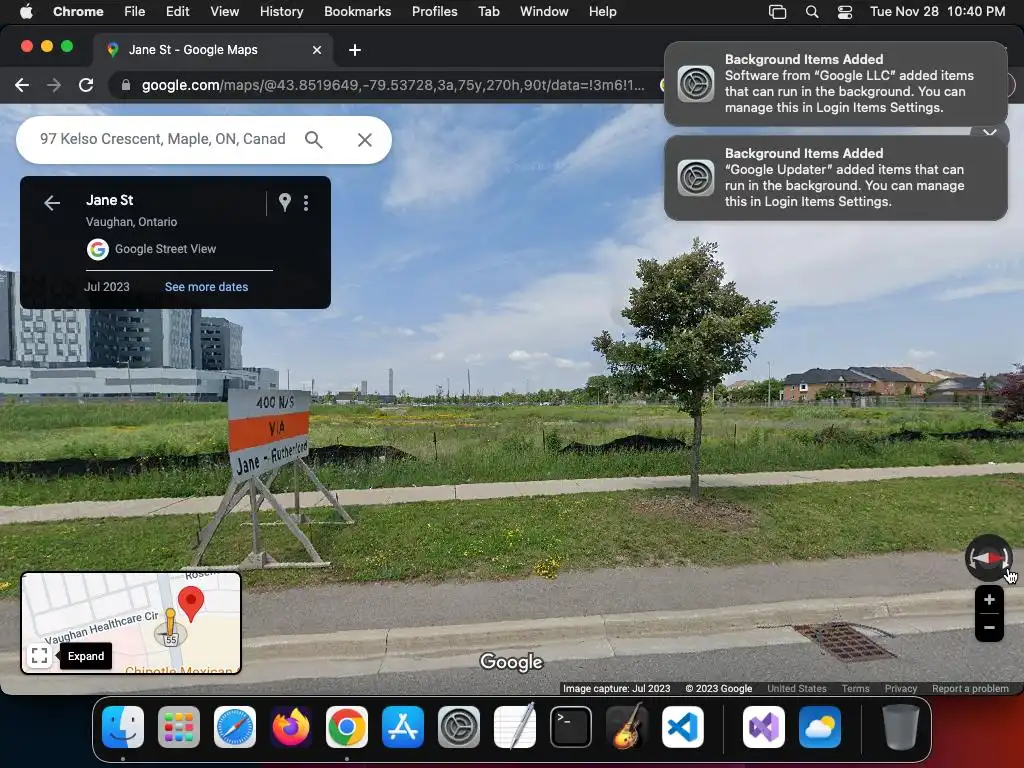1024x768 pixels.
Task: Open the View menu
Action: pos(224,12)
